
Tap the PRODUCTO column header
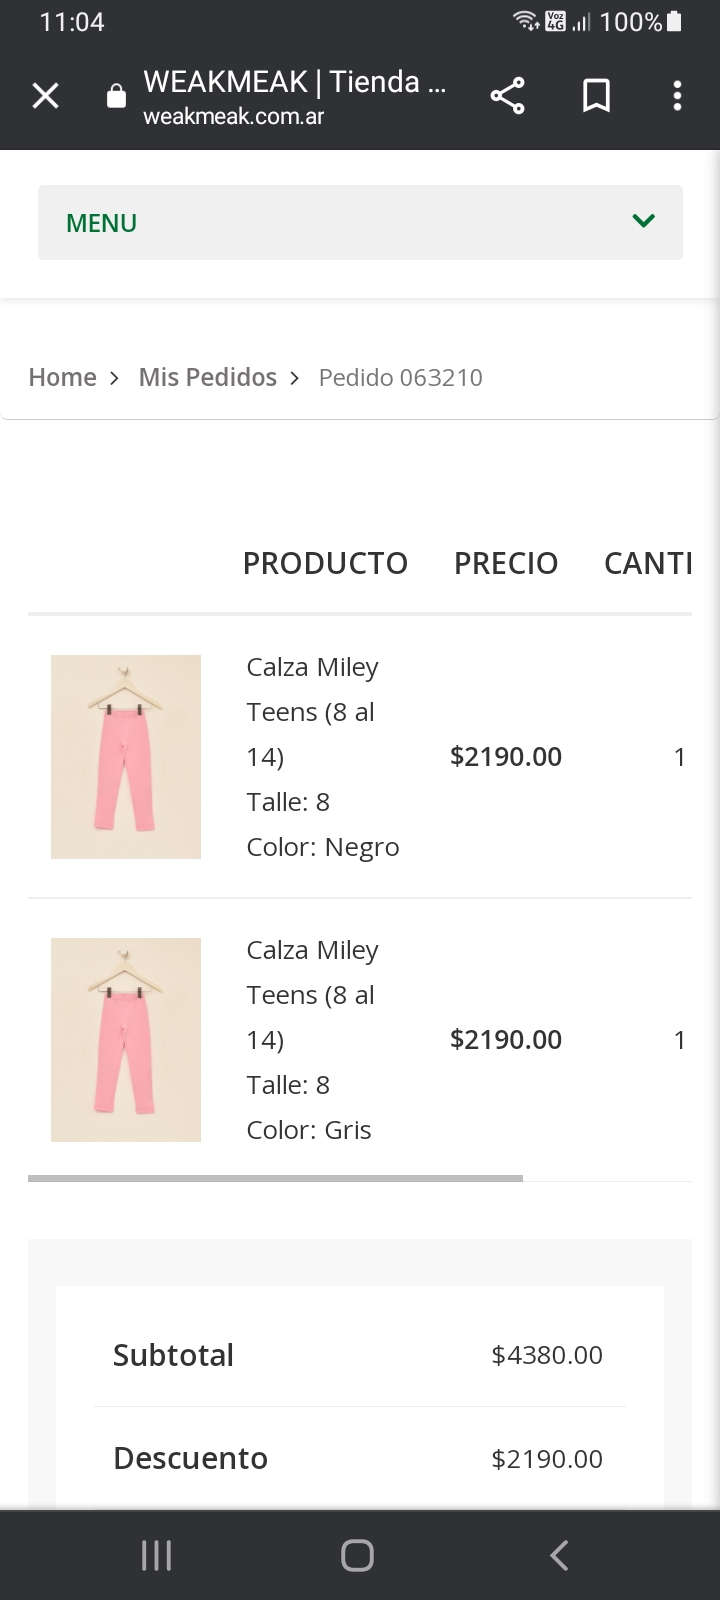coord(325,563)
